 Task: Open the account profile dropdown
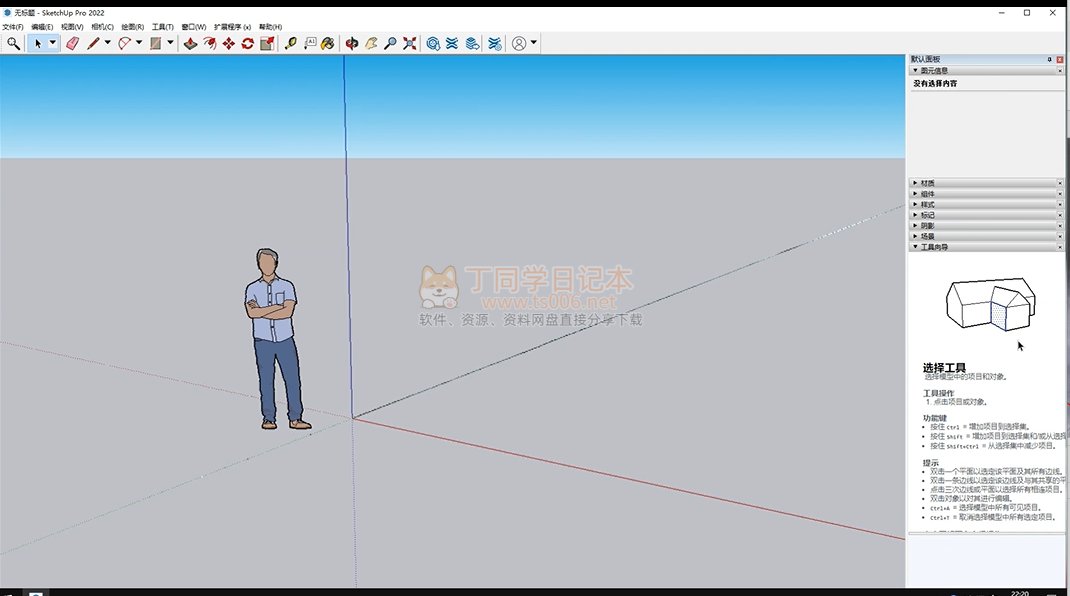tap(534, 44)
